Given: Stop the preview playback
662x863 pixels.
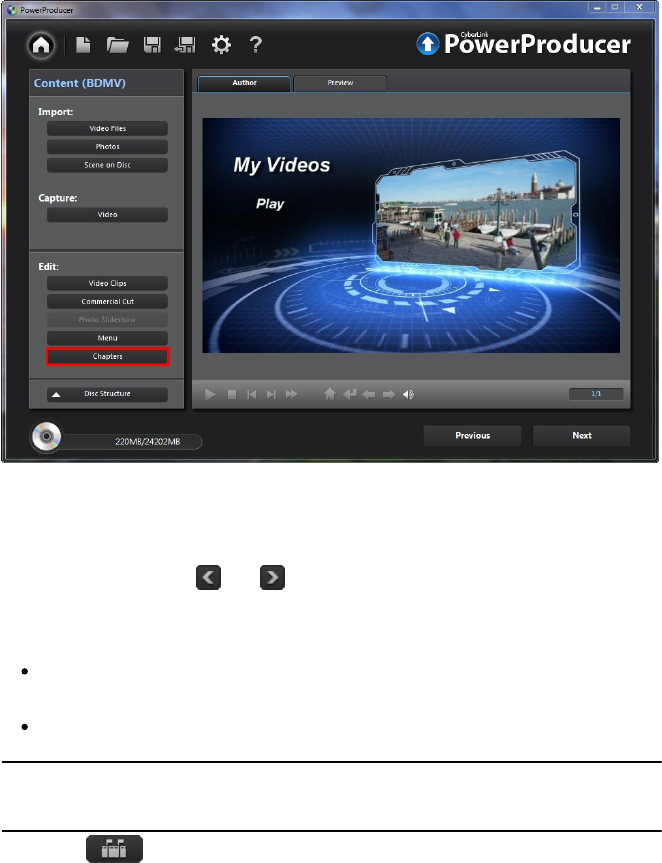Looking at the screenshot, I should [x=232, y=394].
